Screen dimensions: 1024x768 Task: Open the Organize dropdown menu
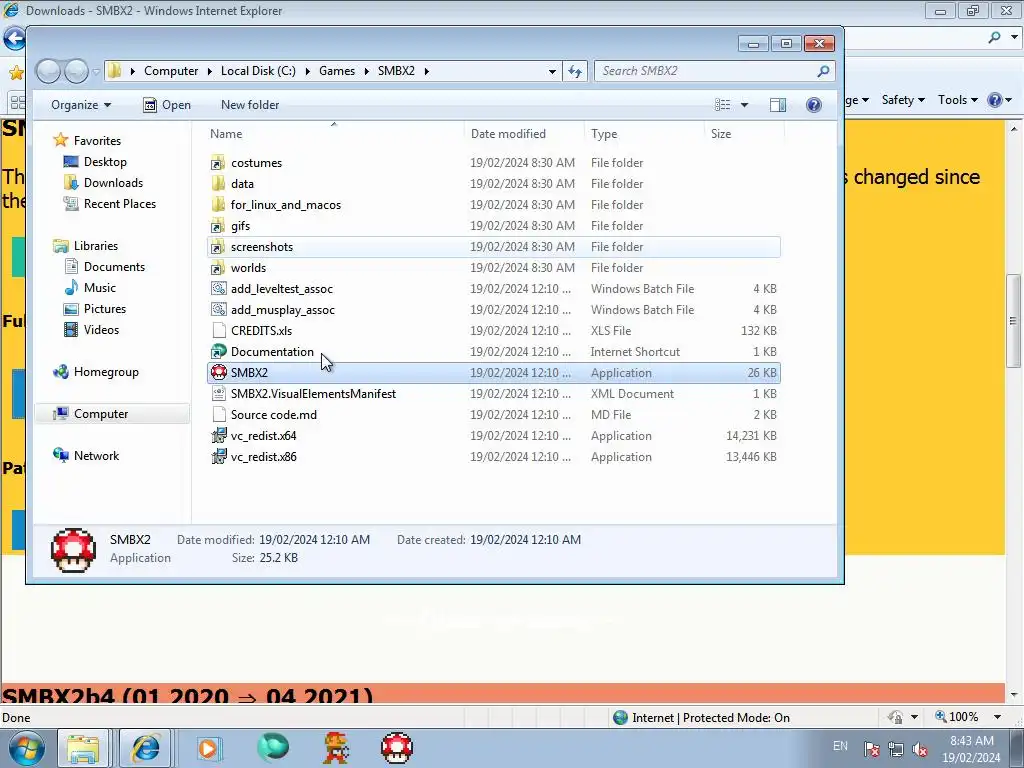(81, 105)
